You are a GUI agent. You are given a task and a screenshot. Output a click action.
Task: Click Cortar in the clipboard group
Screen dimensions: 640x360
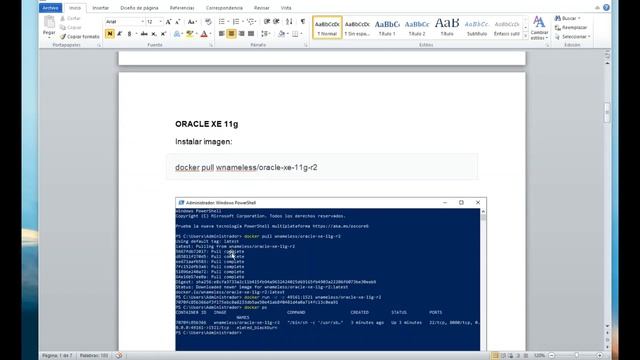[70, 18]
